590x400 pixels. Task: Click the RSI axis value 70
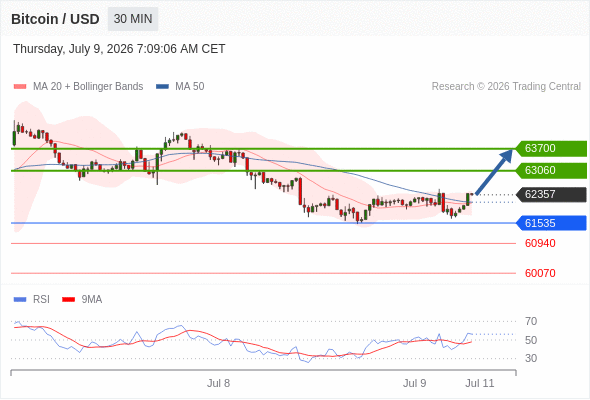(x=531, y=321)
